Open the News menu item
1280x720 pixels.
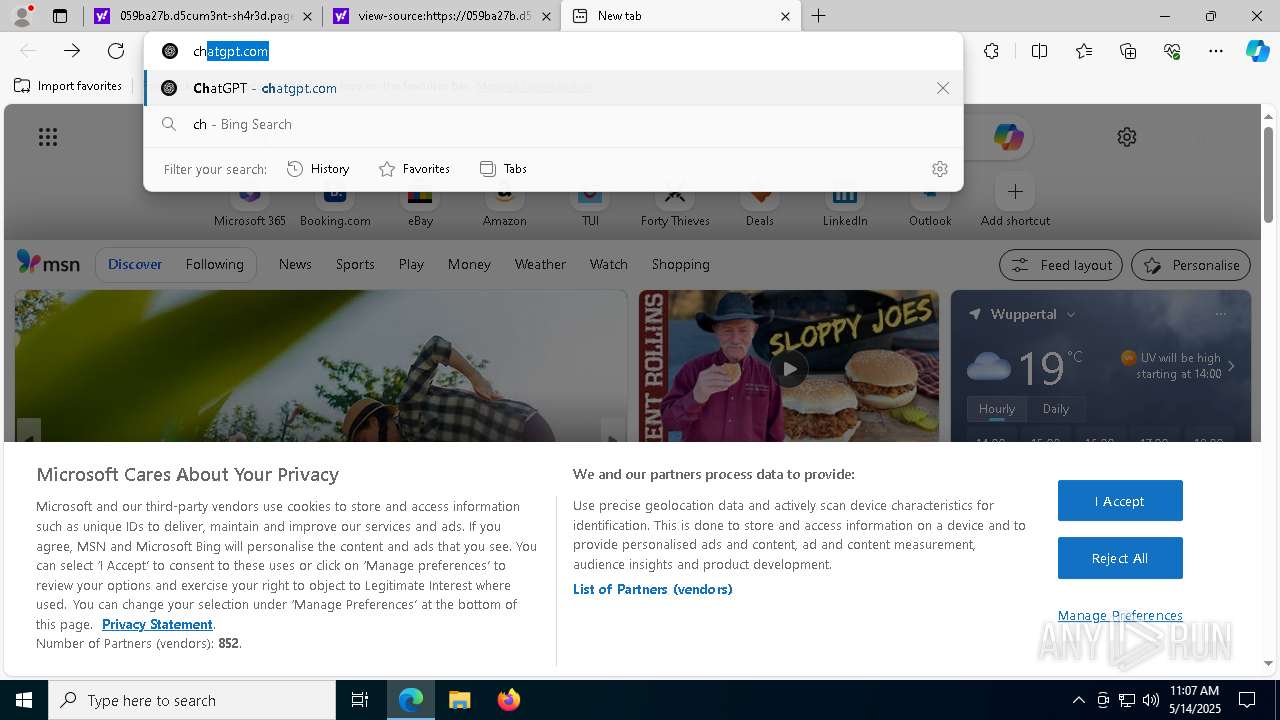[295, 264]
